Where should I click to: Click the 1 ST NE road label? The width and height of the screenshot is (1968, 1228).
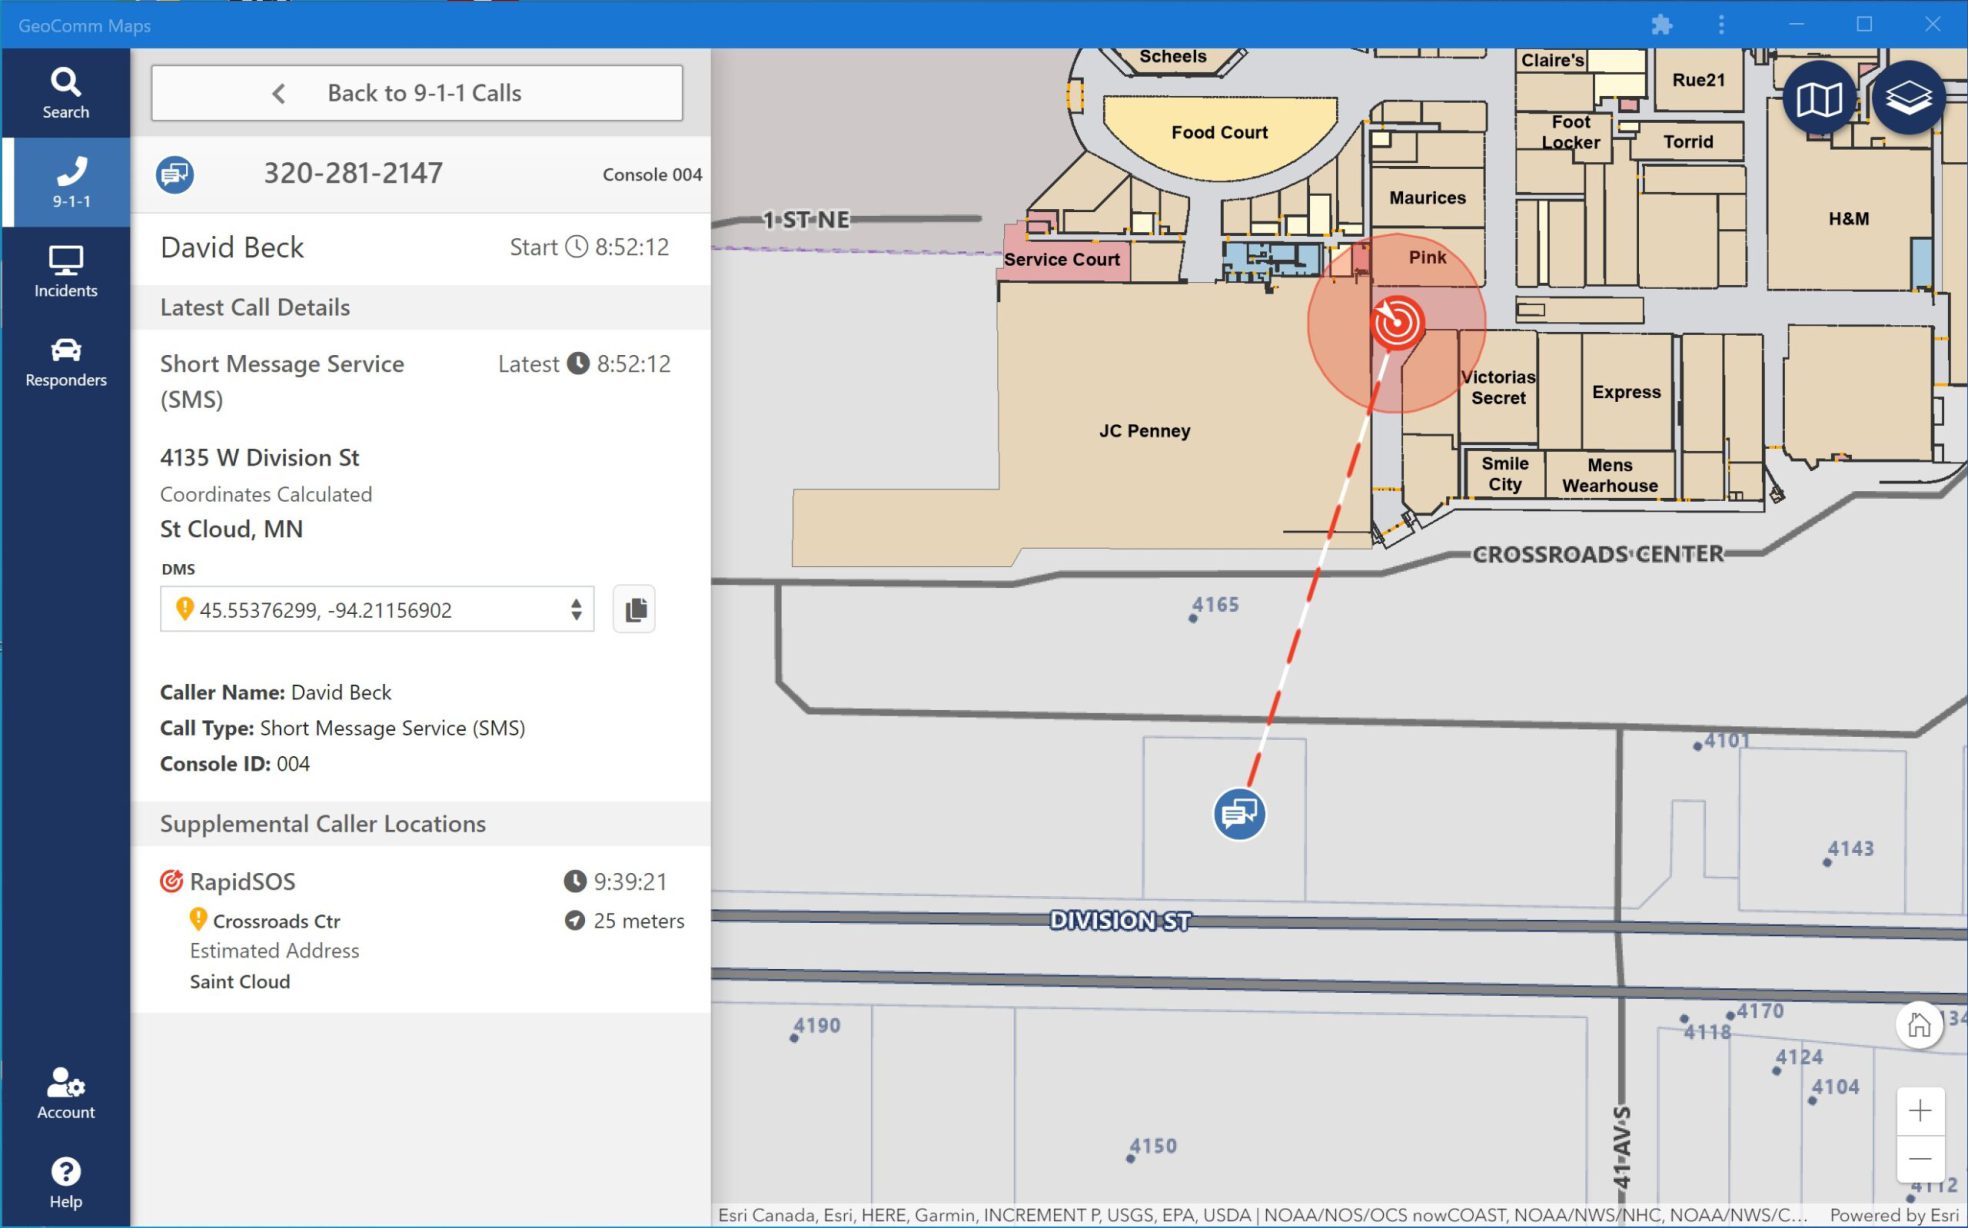(x=806, y=219)
